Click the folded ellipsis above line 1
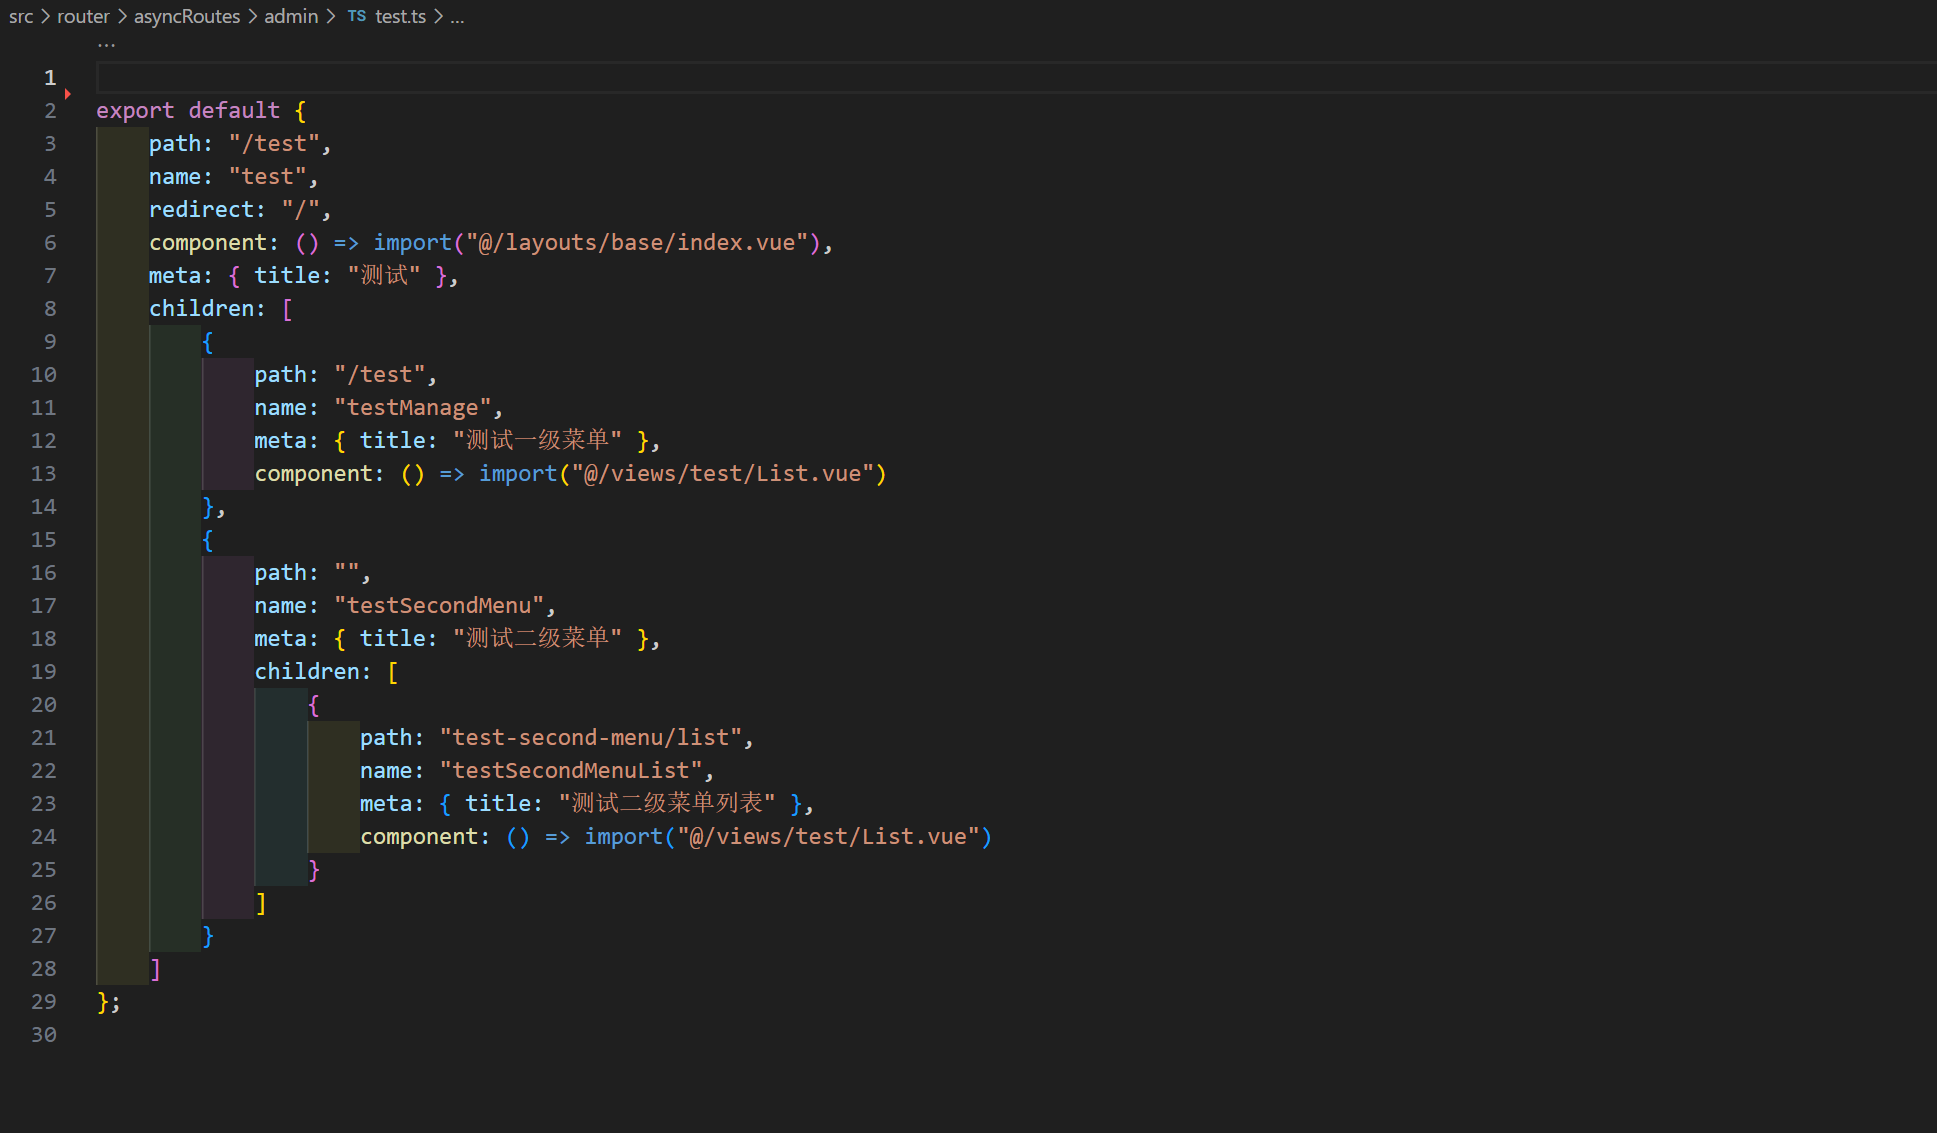The image size is (1937, 1133). 106,45
